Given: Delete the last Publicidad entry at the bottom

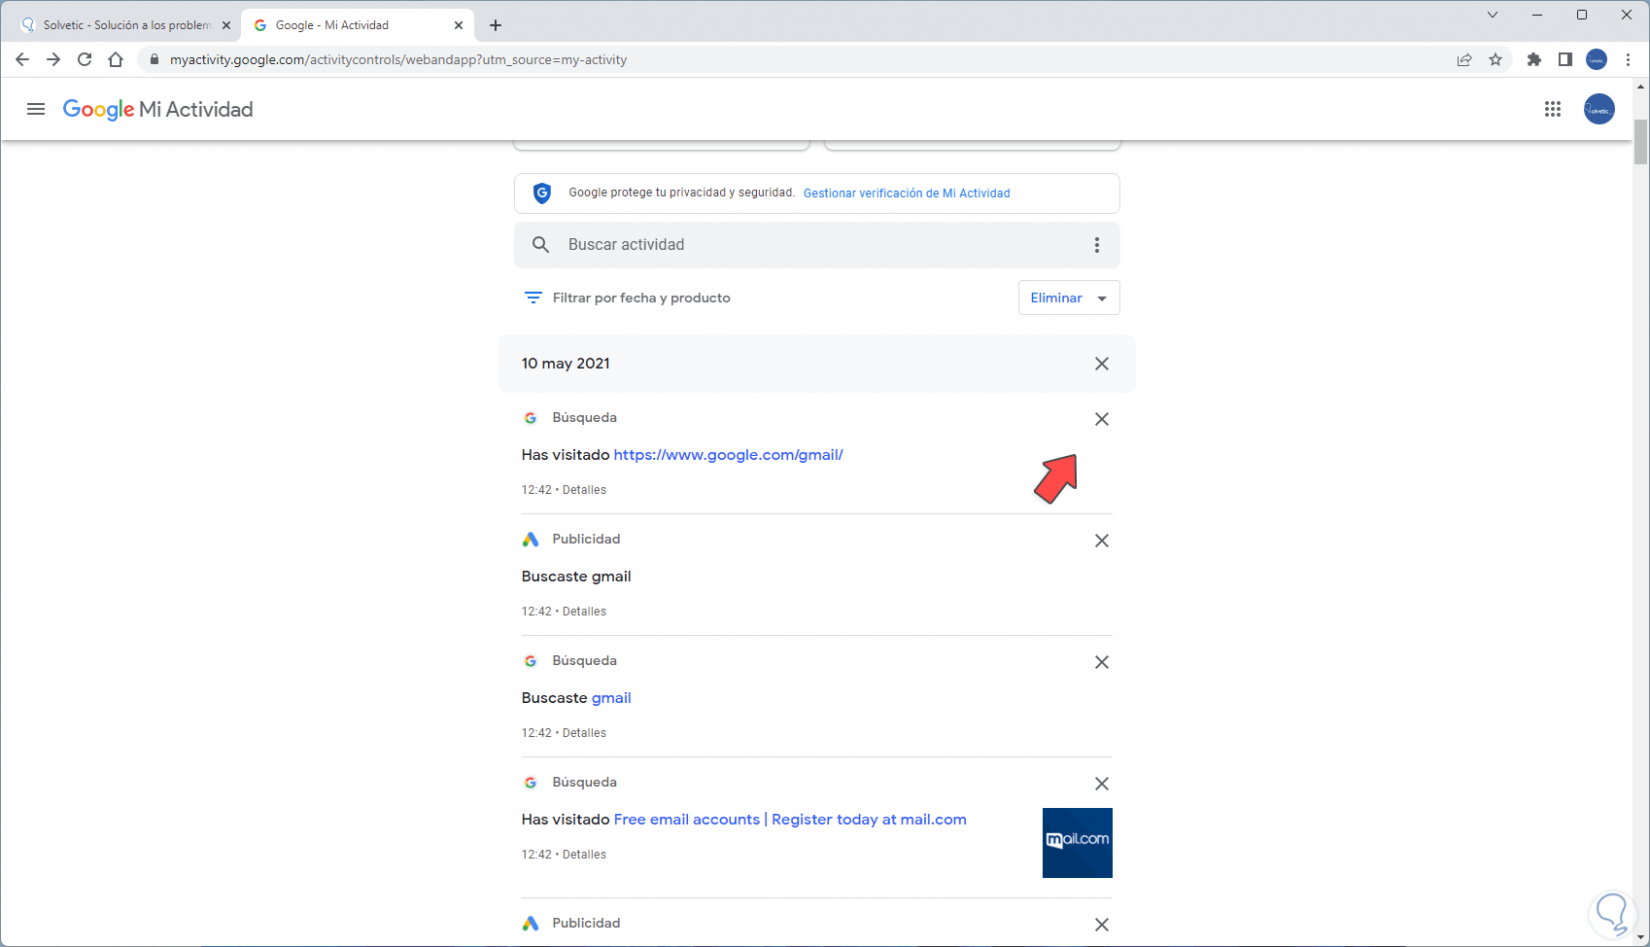Looking at the screenshot, I should pyautogui.click(x=1101, y=925).
